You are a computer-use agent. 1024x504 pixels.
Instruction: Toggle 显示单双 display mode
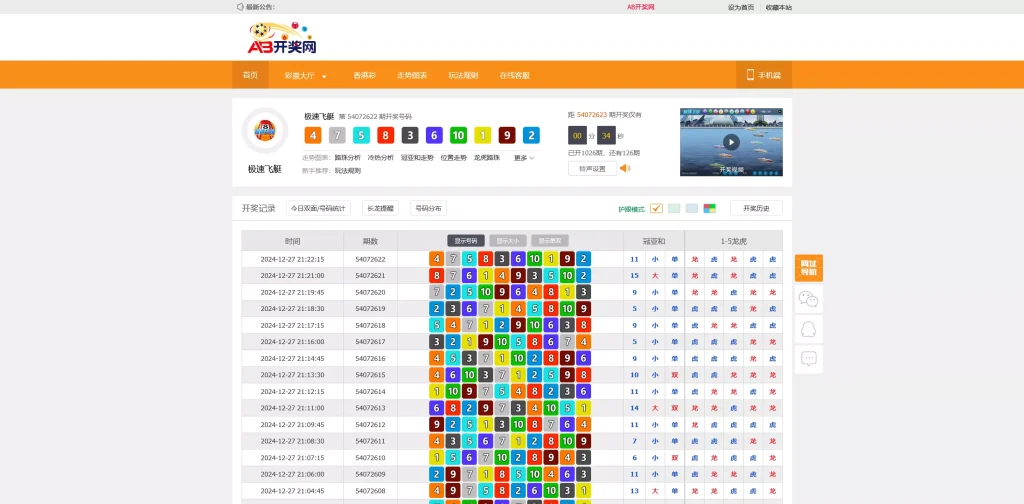point(550,241)
